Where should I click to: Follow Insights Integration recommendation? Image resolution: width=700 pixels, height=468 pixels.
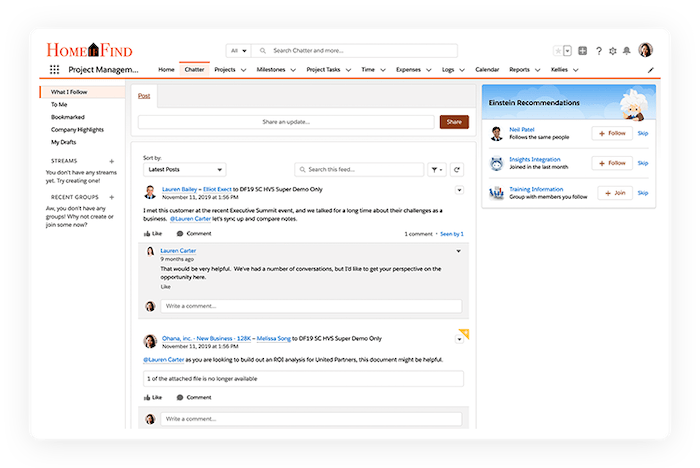point(611,163)
